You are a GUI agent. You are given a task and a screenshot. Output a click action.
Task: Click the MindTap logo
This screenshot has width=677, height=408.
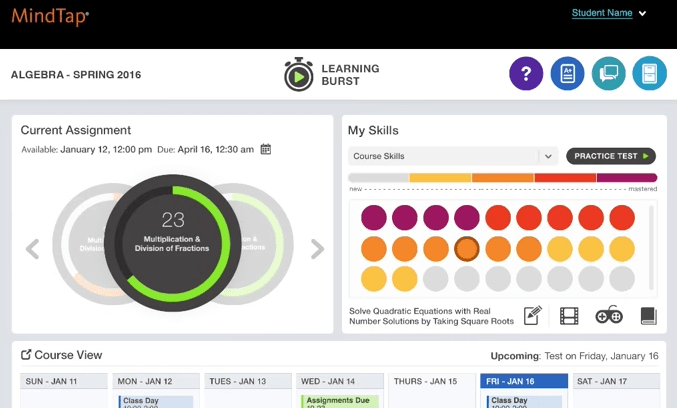coord(50,17)
